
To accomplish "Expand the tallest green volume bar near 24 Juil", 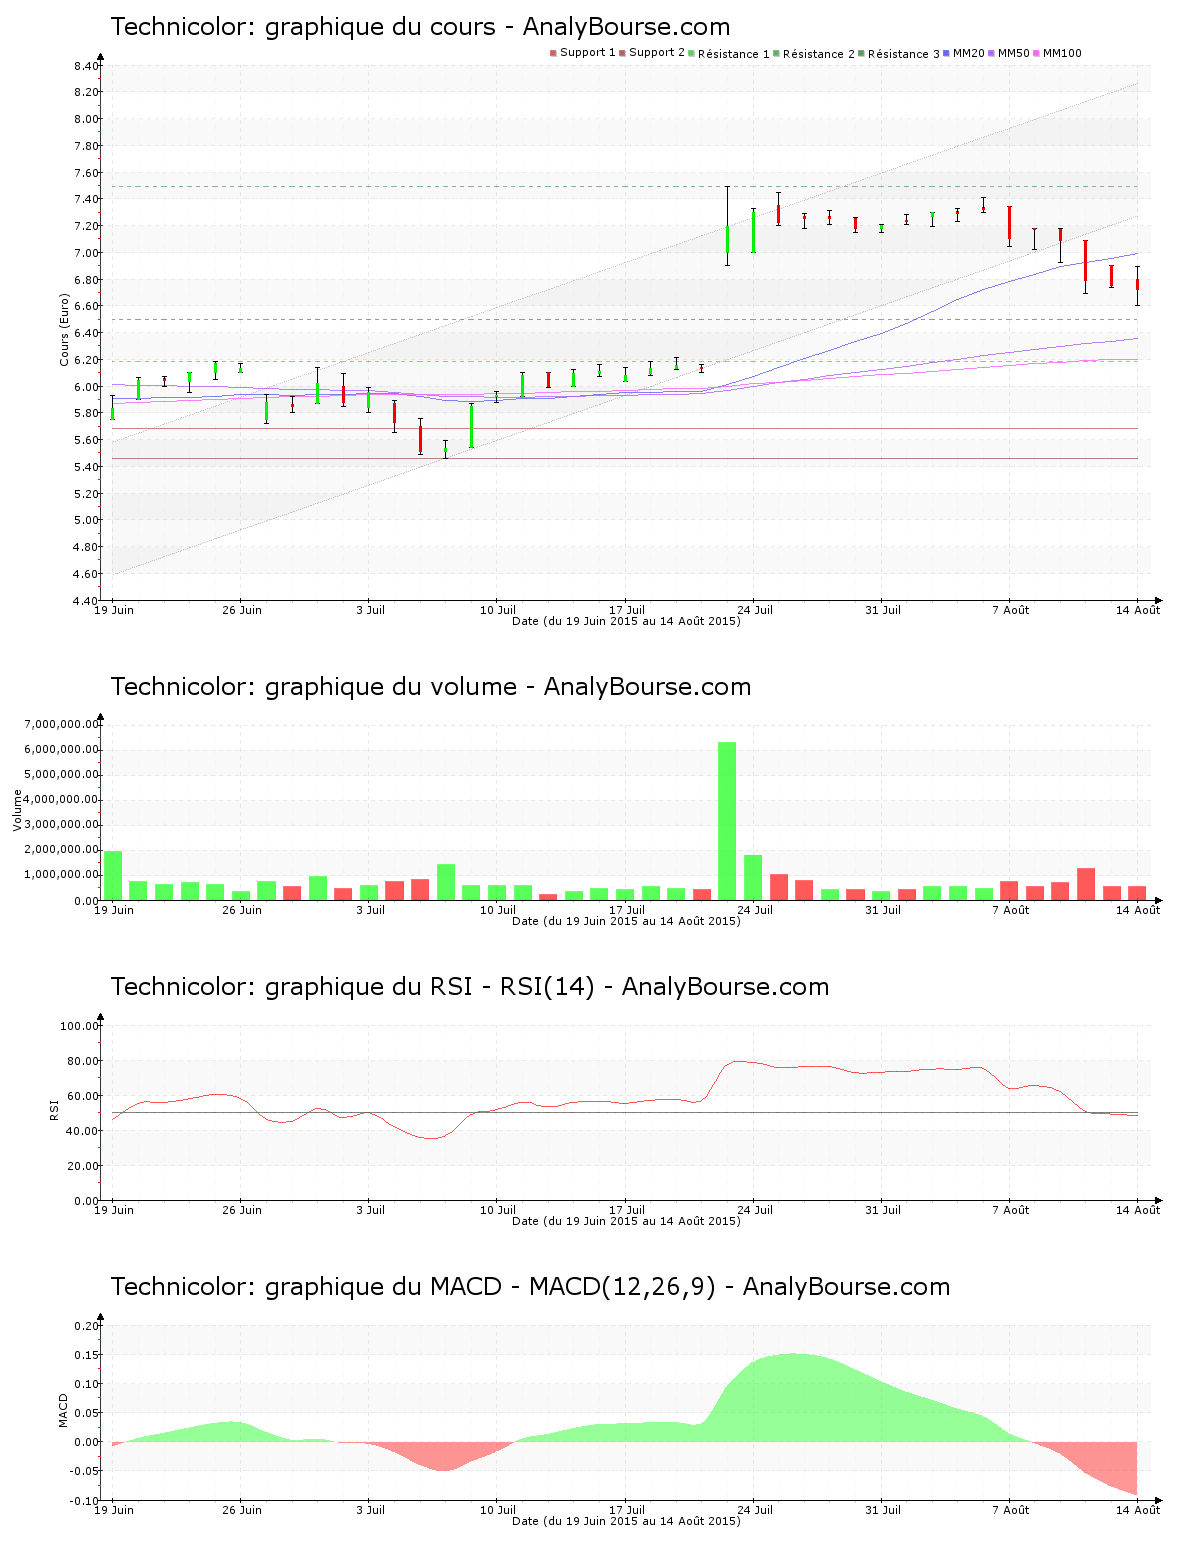I will (x=726, y=820).
